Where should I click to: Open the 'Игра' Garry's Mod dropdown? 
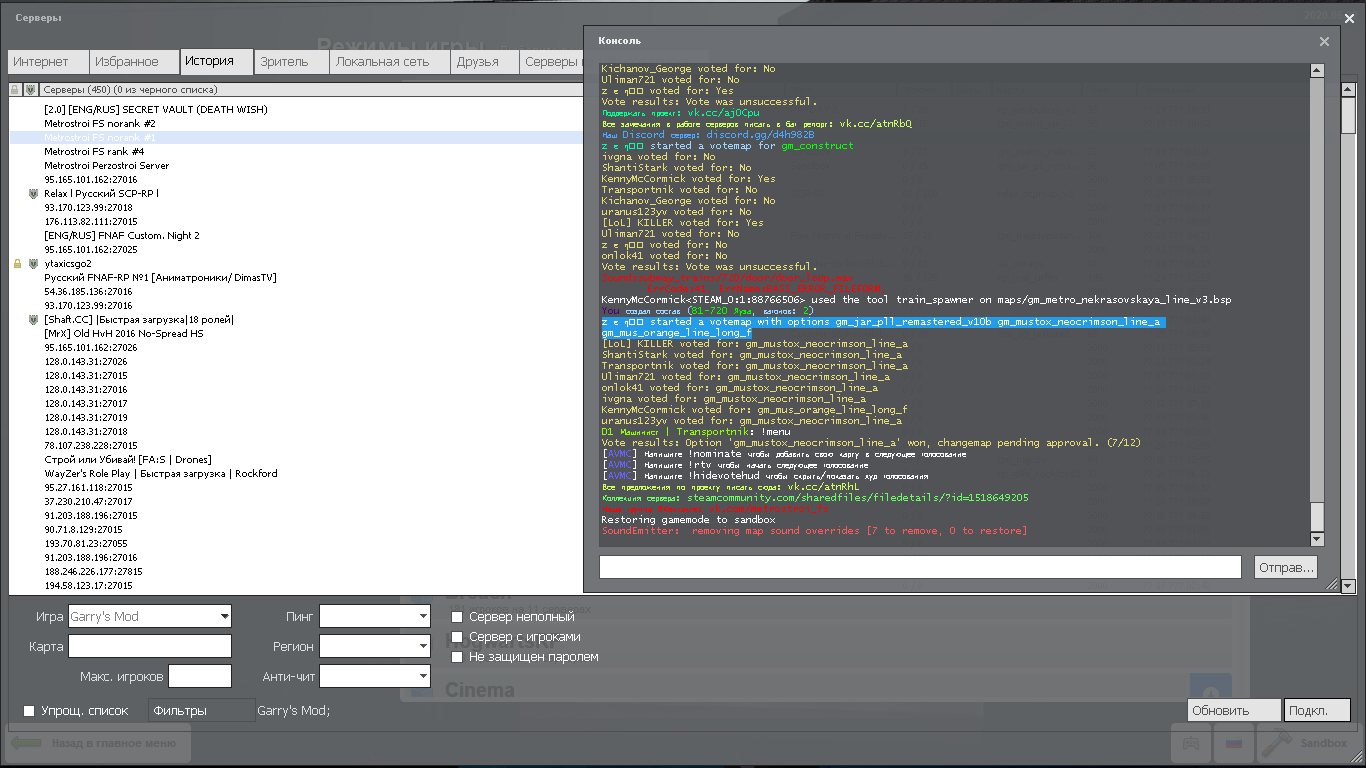(224, 617)
